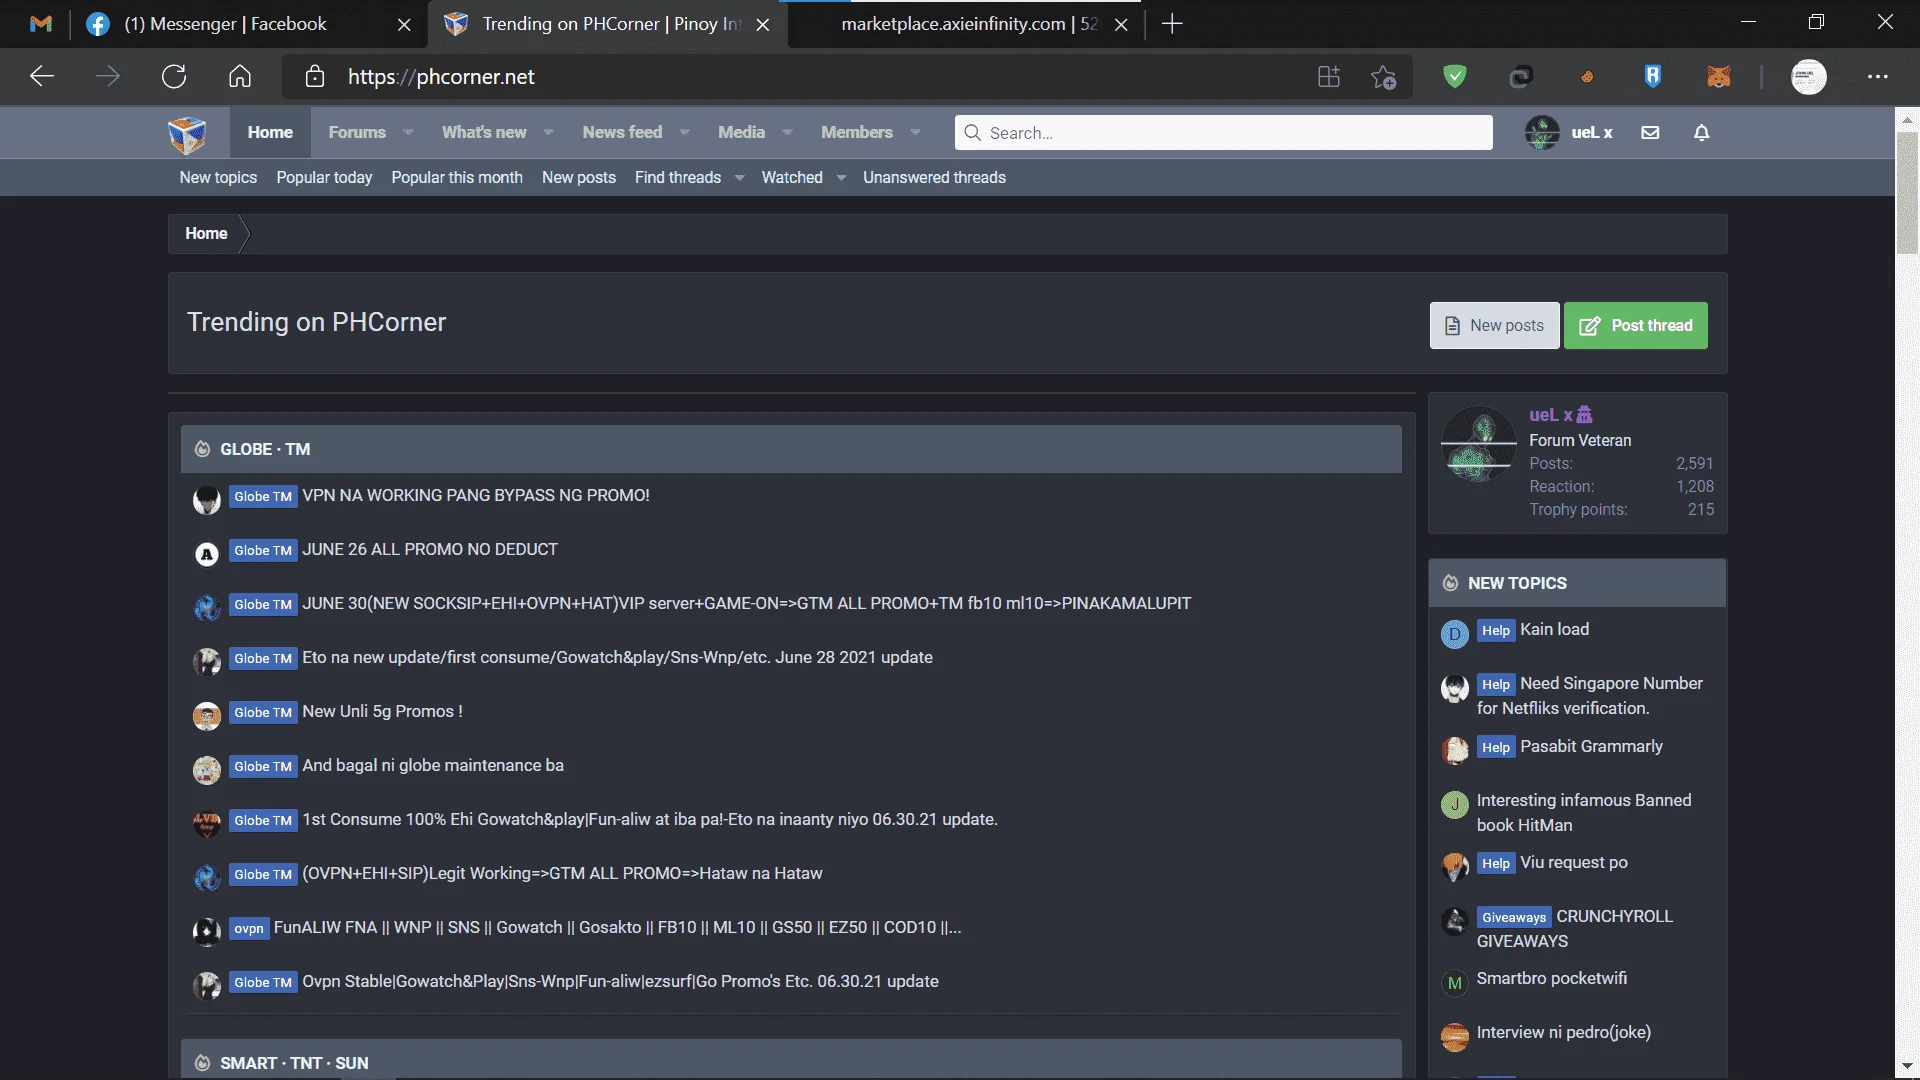Open the inbox envelope icon
Viewport: 1920px width, 1080px height.
coord(1650,132)
